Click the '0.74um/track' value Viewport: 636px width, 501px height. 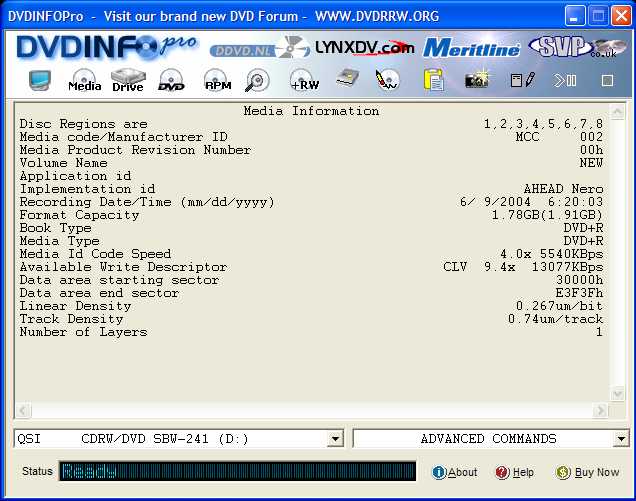tap(555, 319)
